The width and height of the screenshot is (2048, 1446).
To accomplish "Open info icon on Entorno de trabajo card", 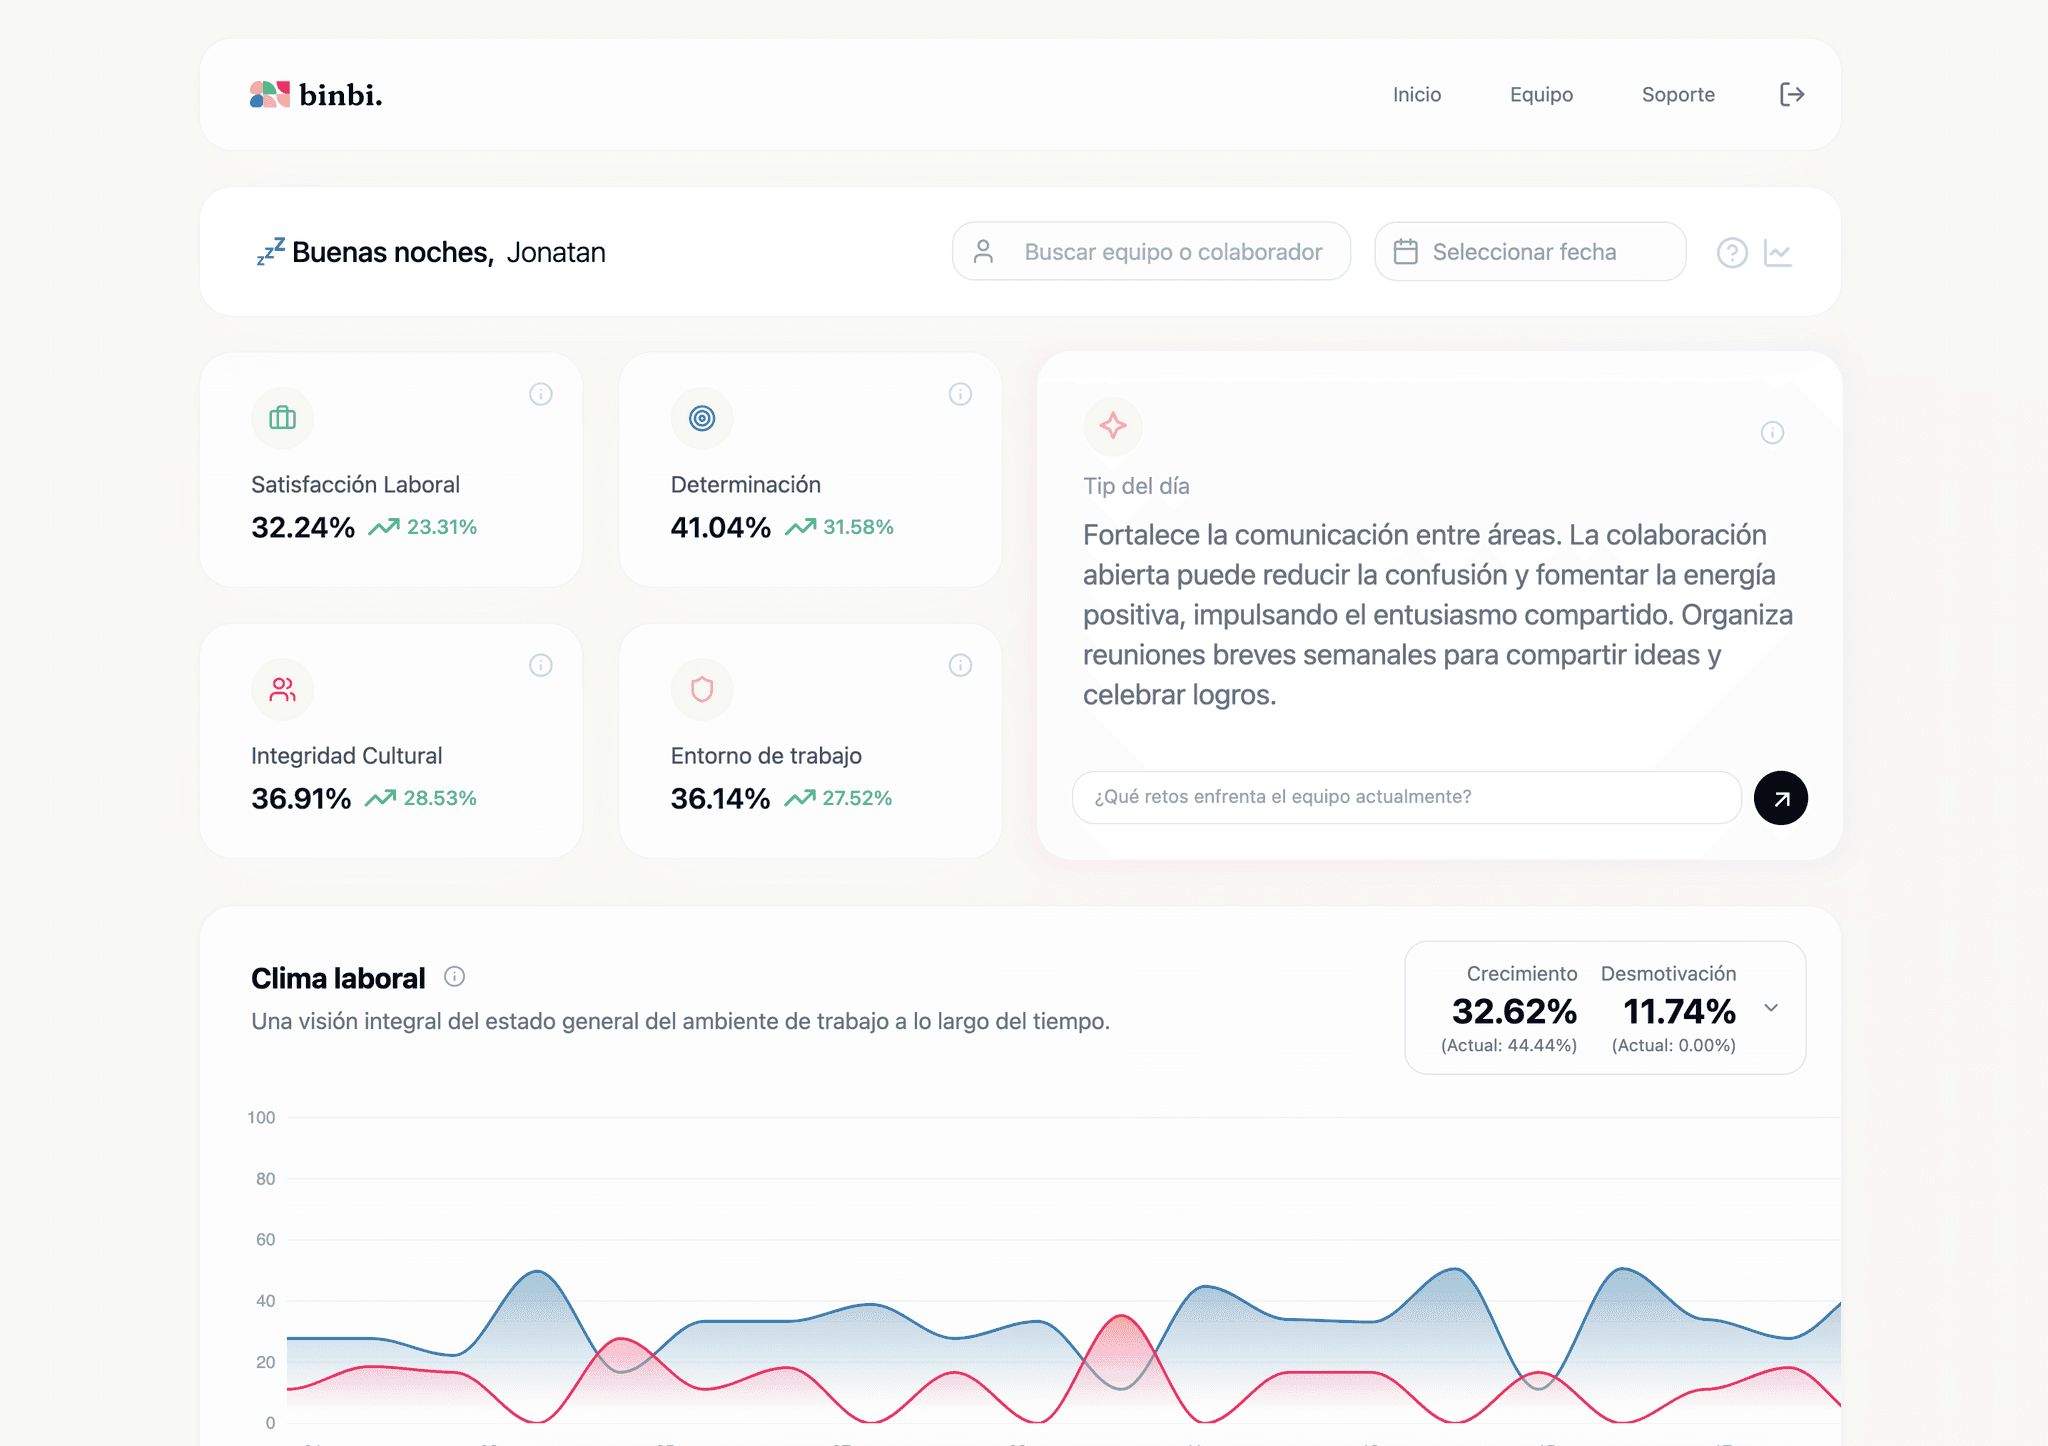I will (x=960, y=665).
